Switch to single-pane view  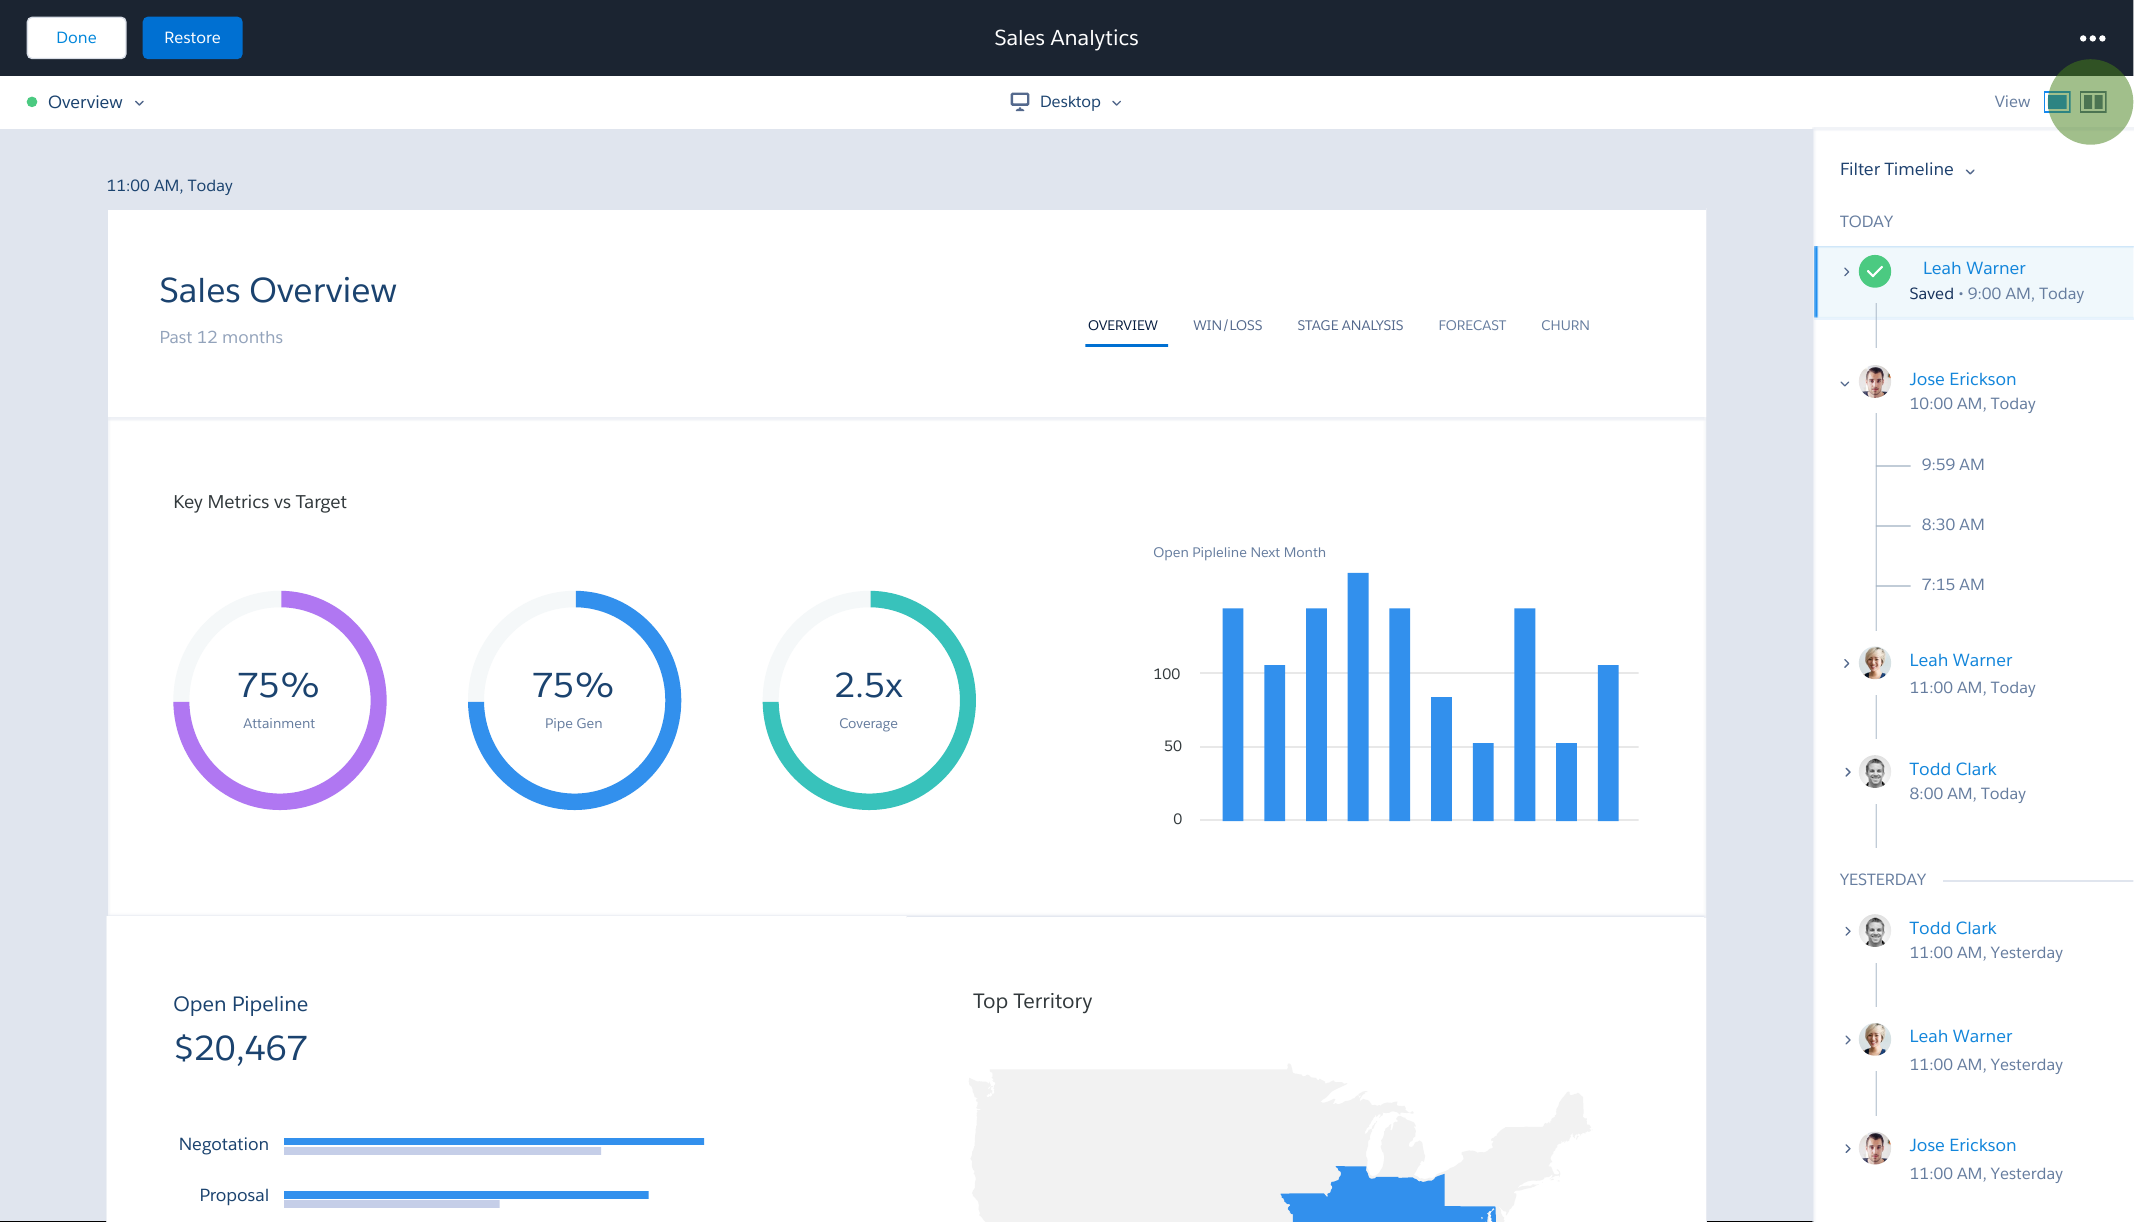[2057, 102]
